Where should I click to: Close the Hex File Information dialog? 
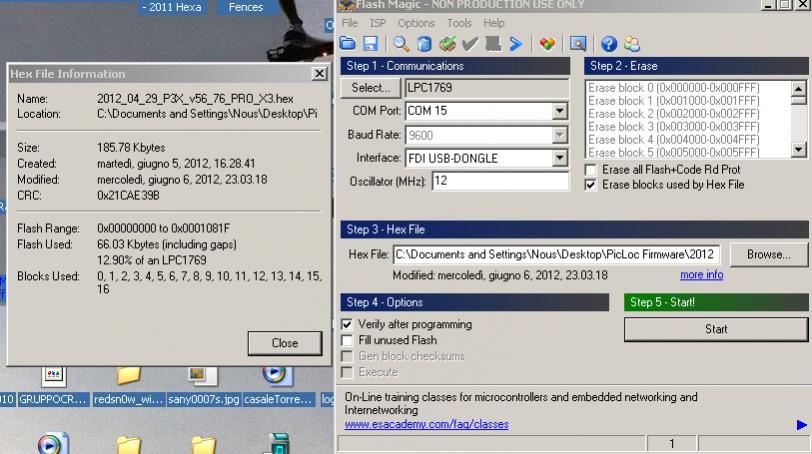pos(284,343)
